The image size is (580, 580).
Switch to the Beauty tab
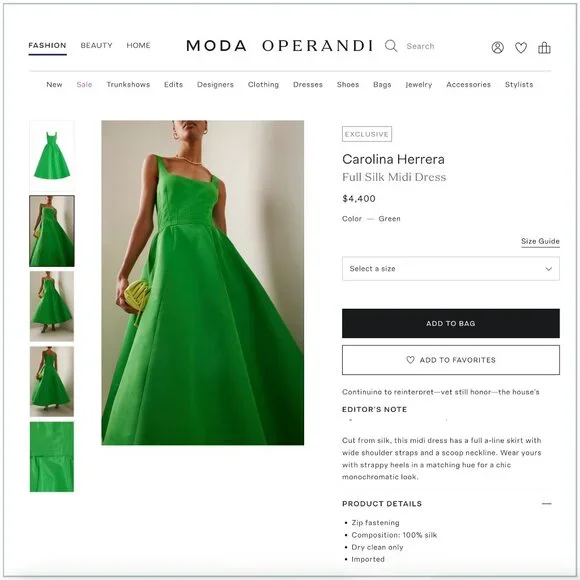[97, 45]
